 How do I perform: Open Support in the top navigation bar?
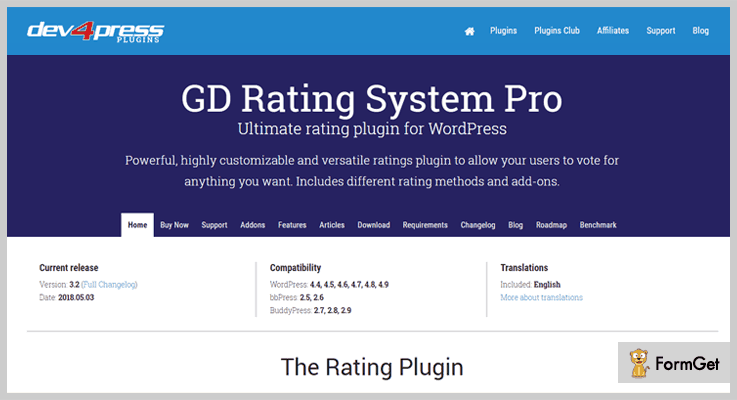click(660, 31)
